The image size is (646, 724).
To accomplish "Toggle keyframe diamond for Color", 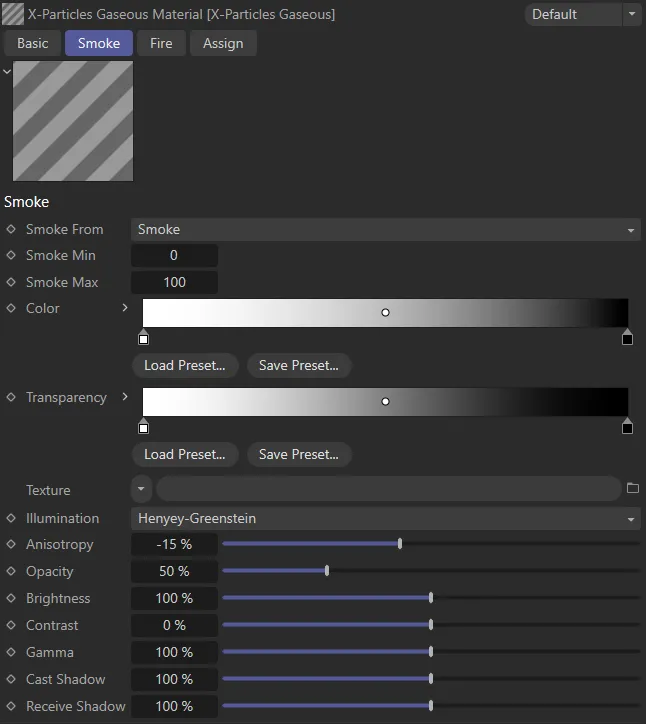I will tap(11, 308).
